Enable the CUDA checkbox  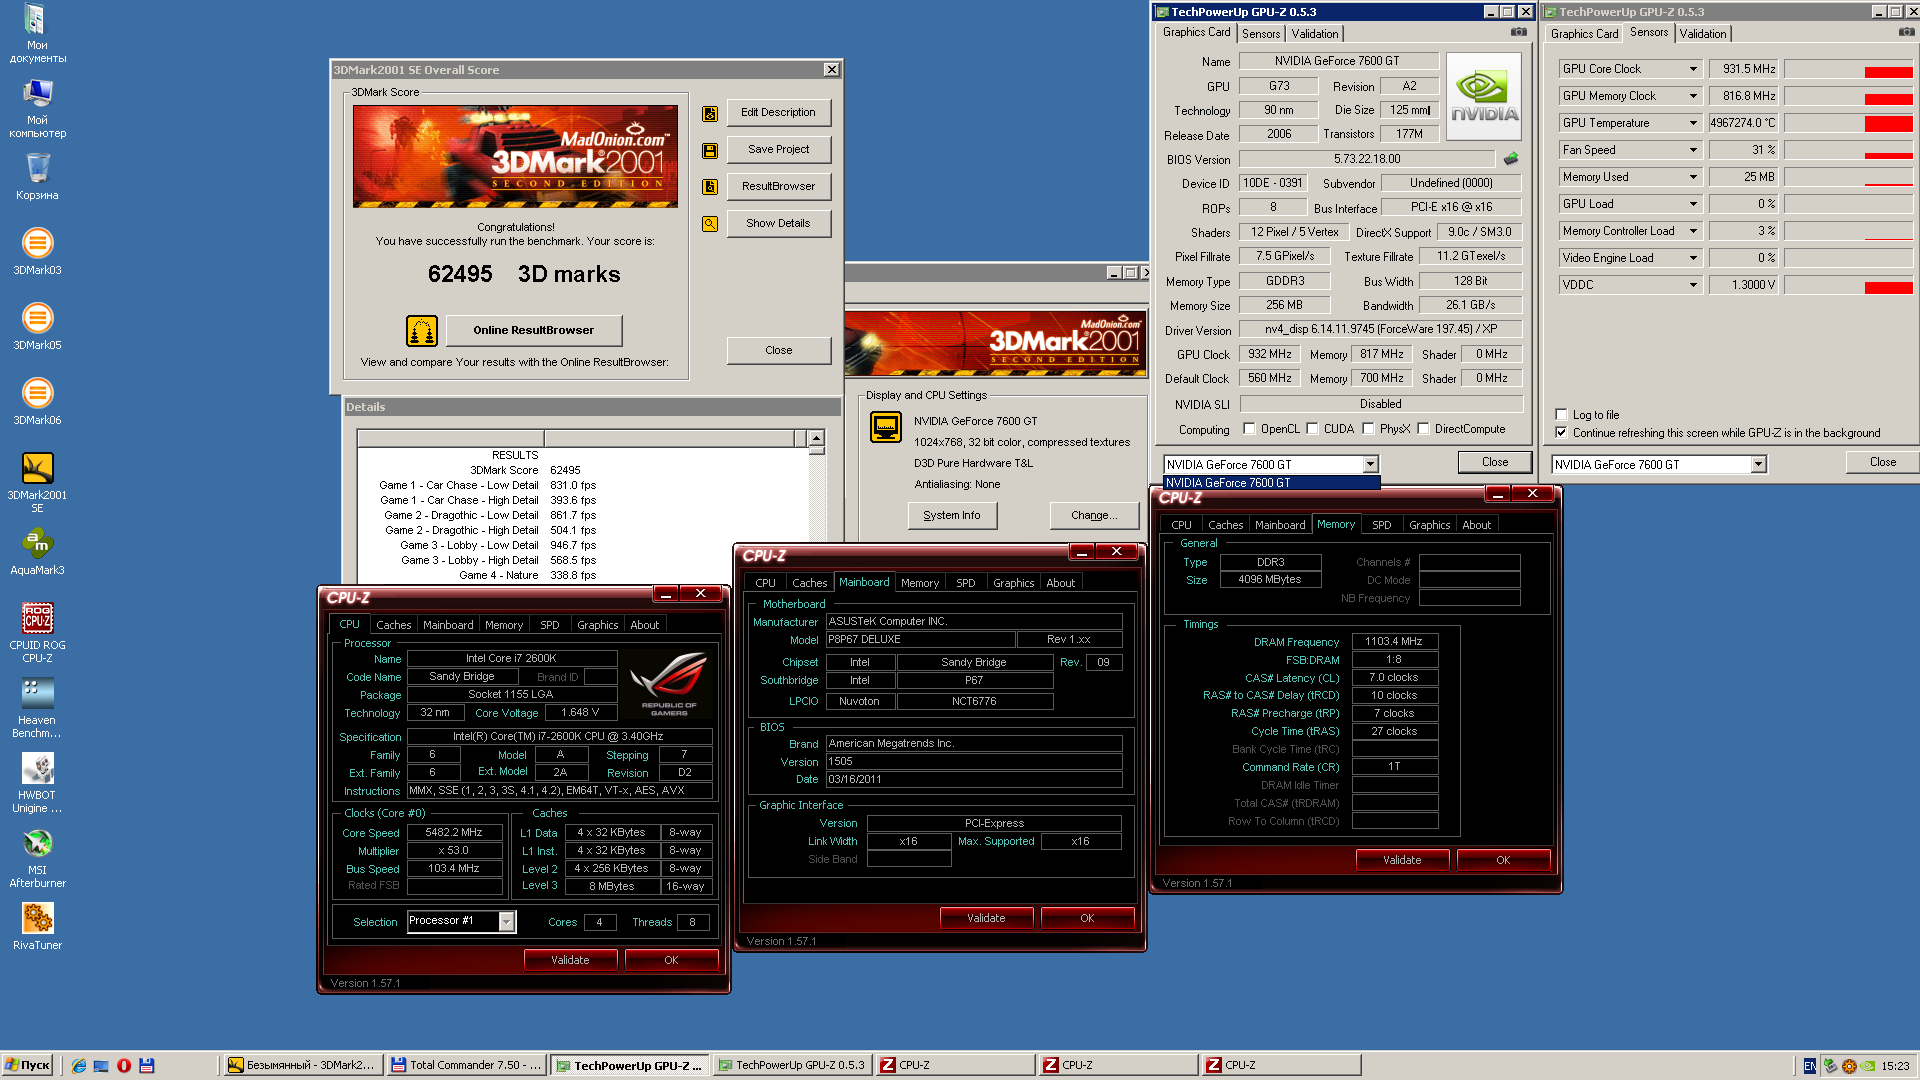pyautogui.click(x=1312, y=429)
